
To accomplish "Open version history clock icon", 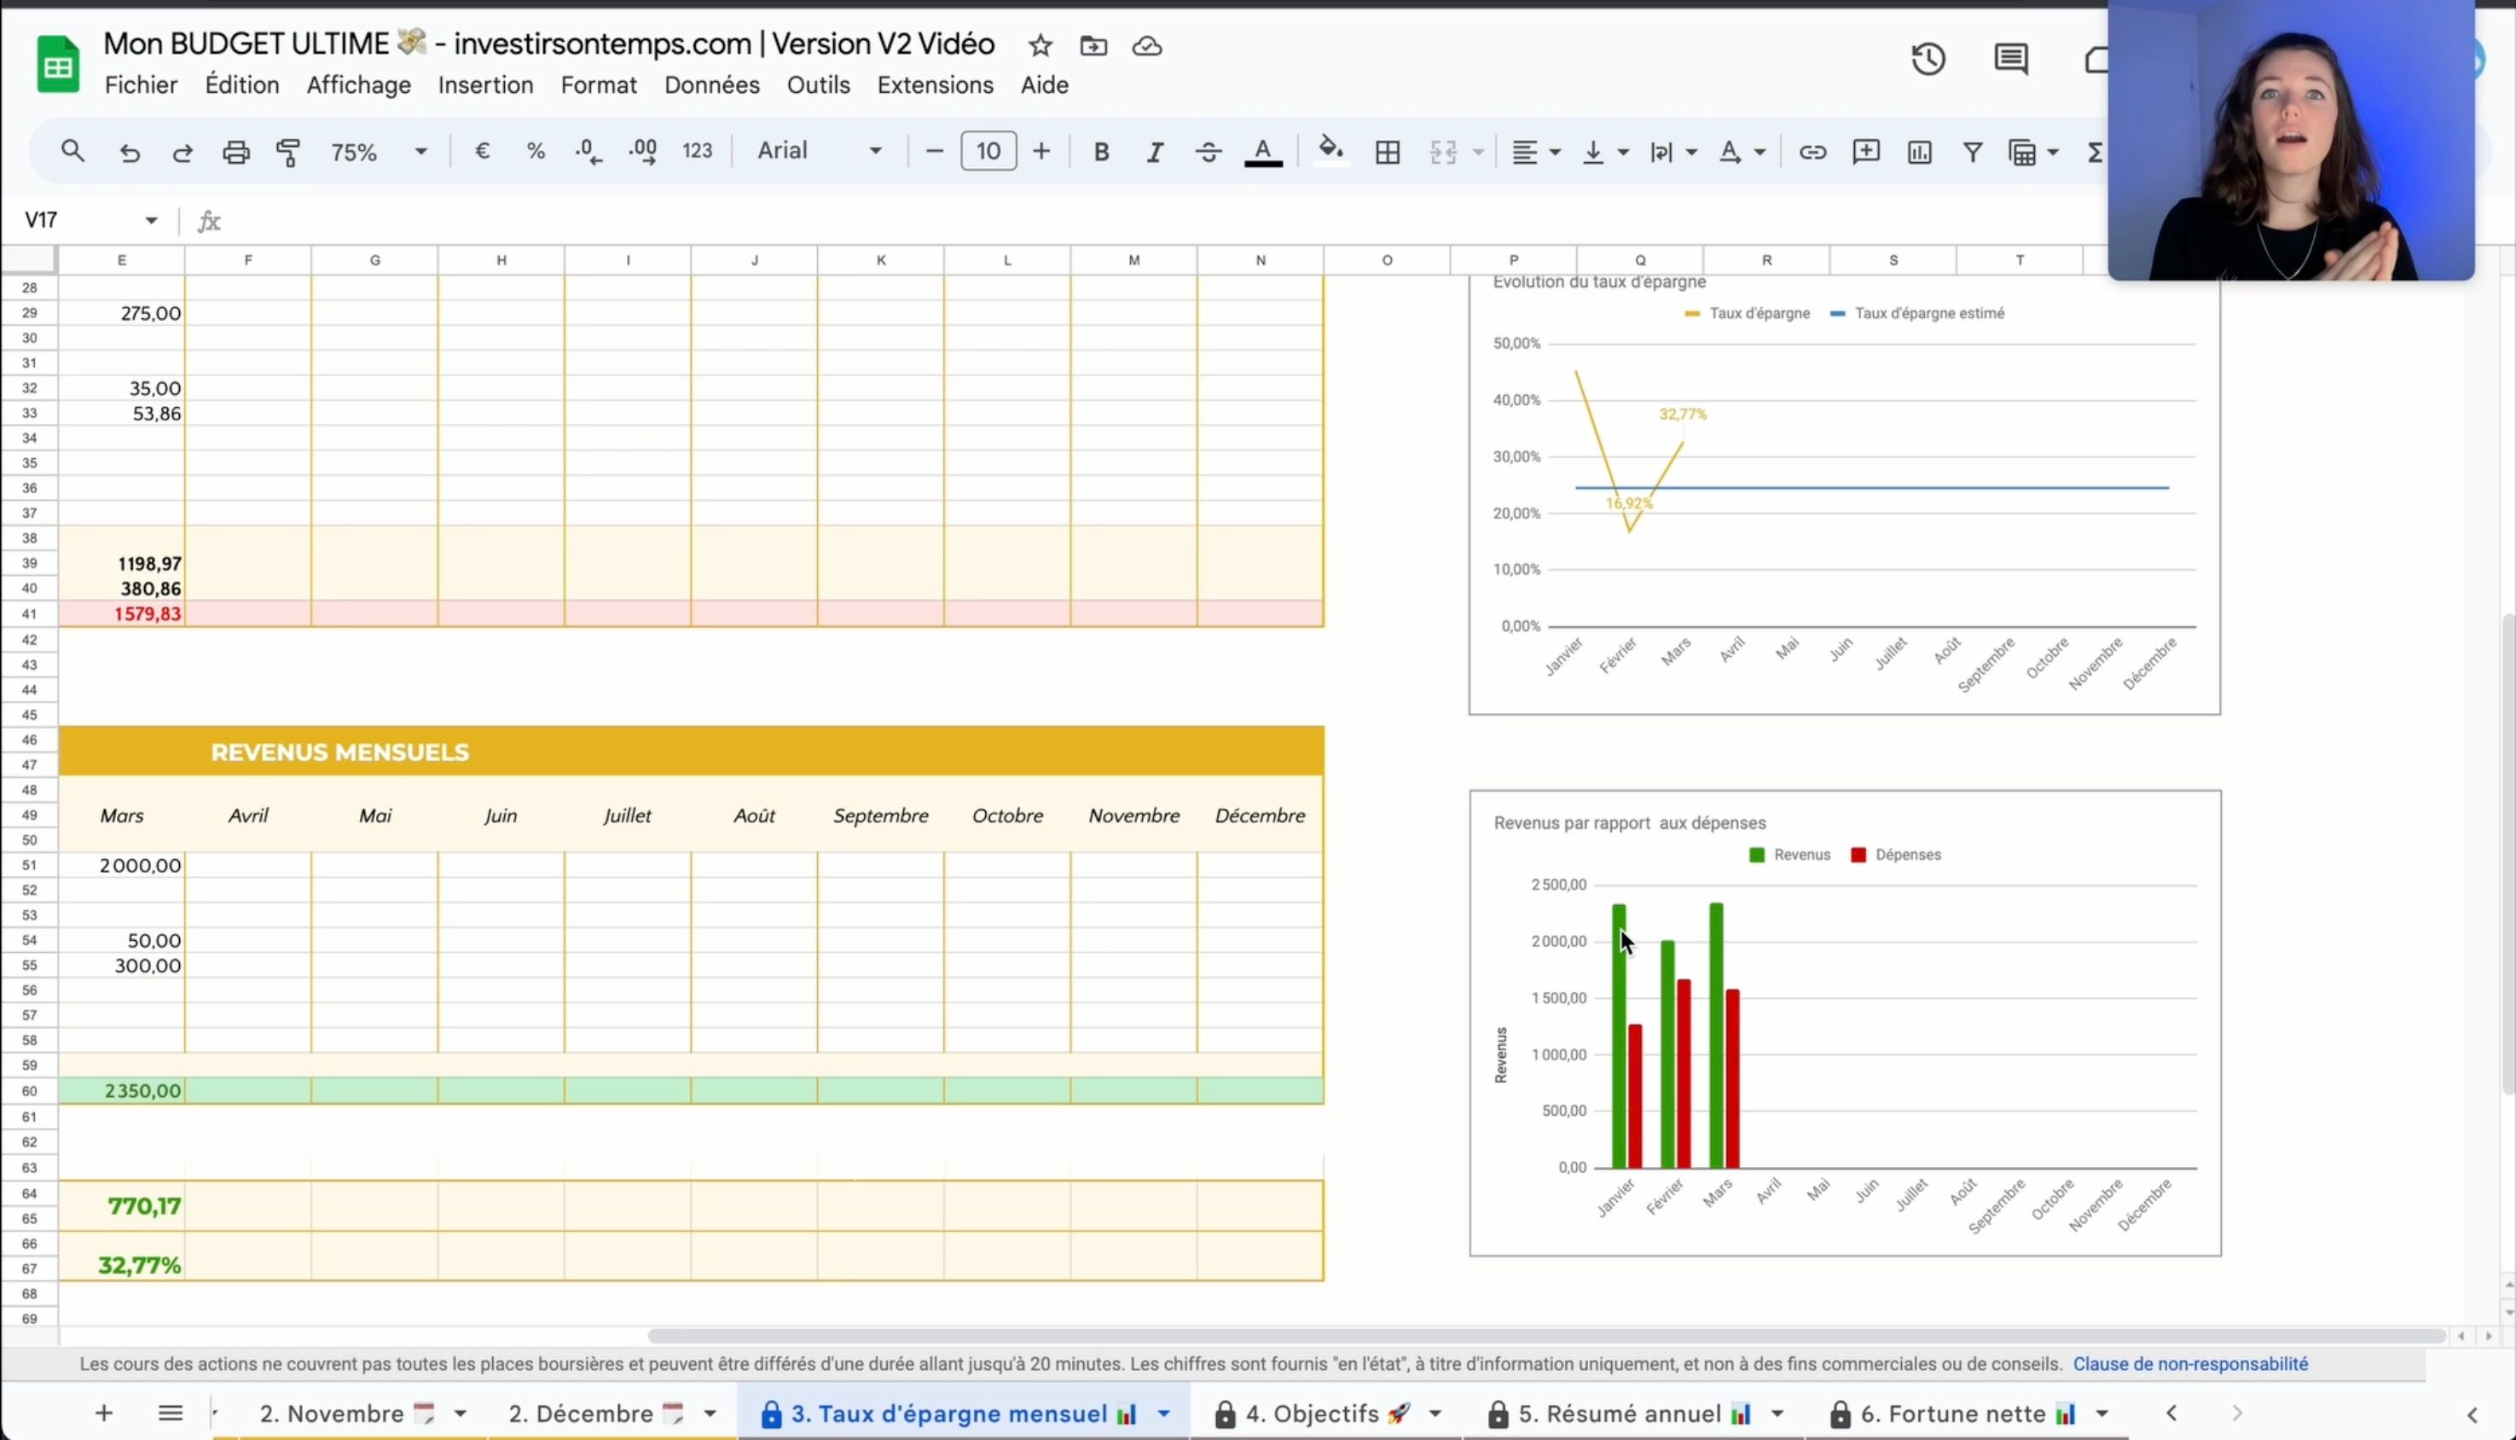I will click(1927, 60).
